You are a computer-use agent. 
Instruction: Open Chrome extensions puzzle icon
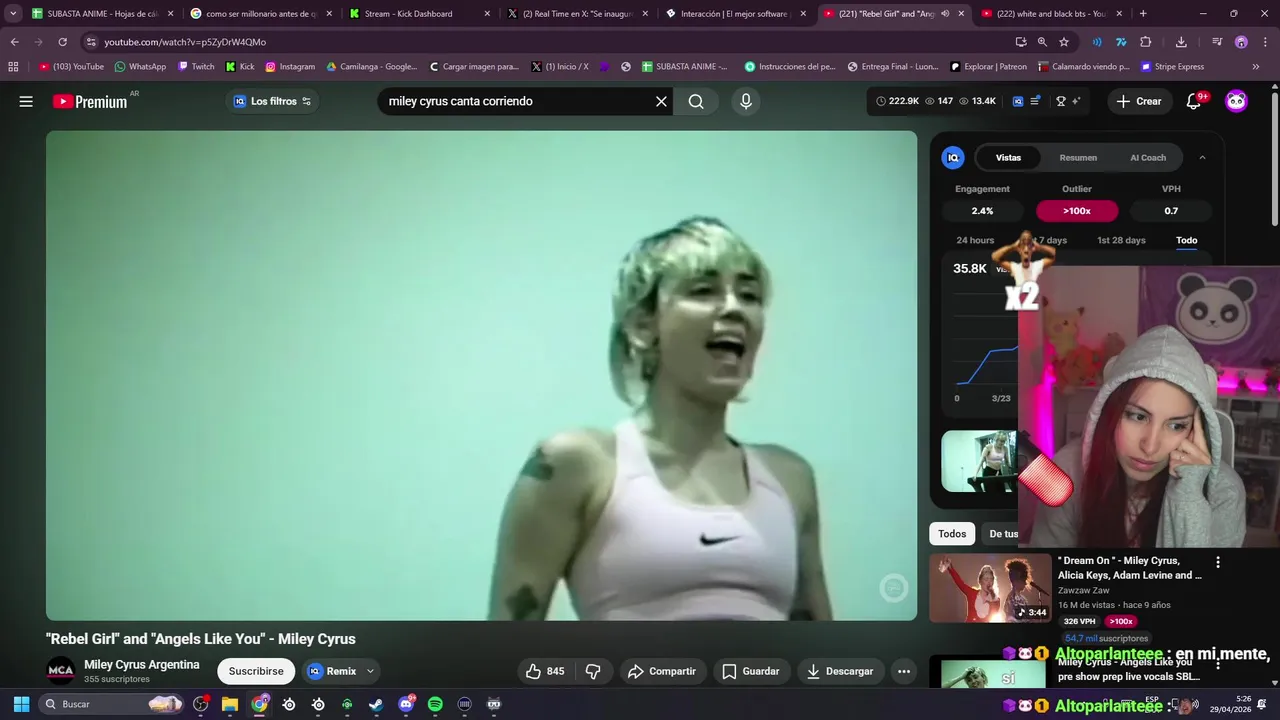point(1146,42)
